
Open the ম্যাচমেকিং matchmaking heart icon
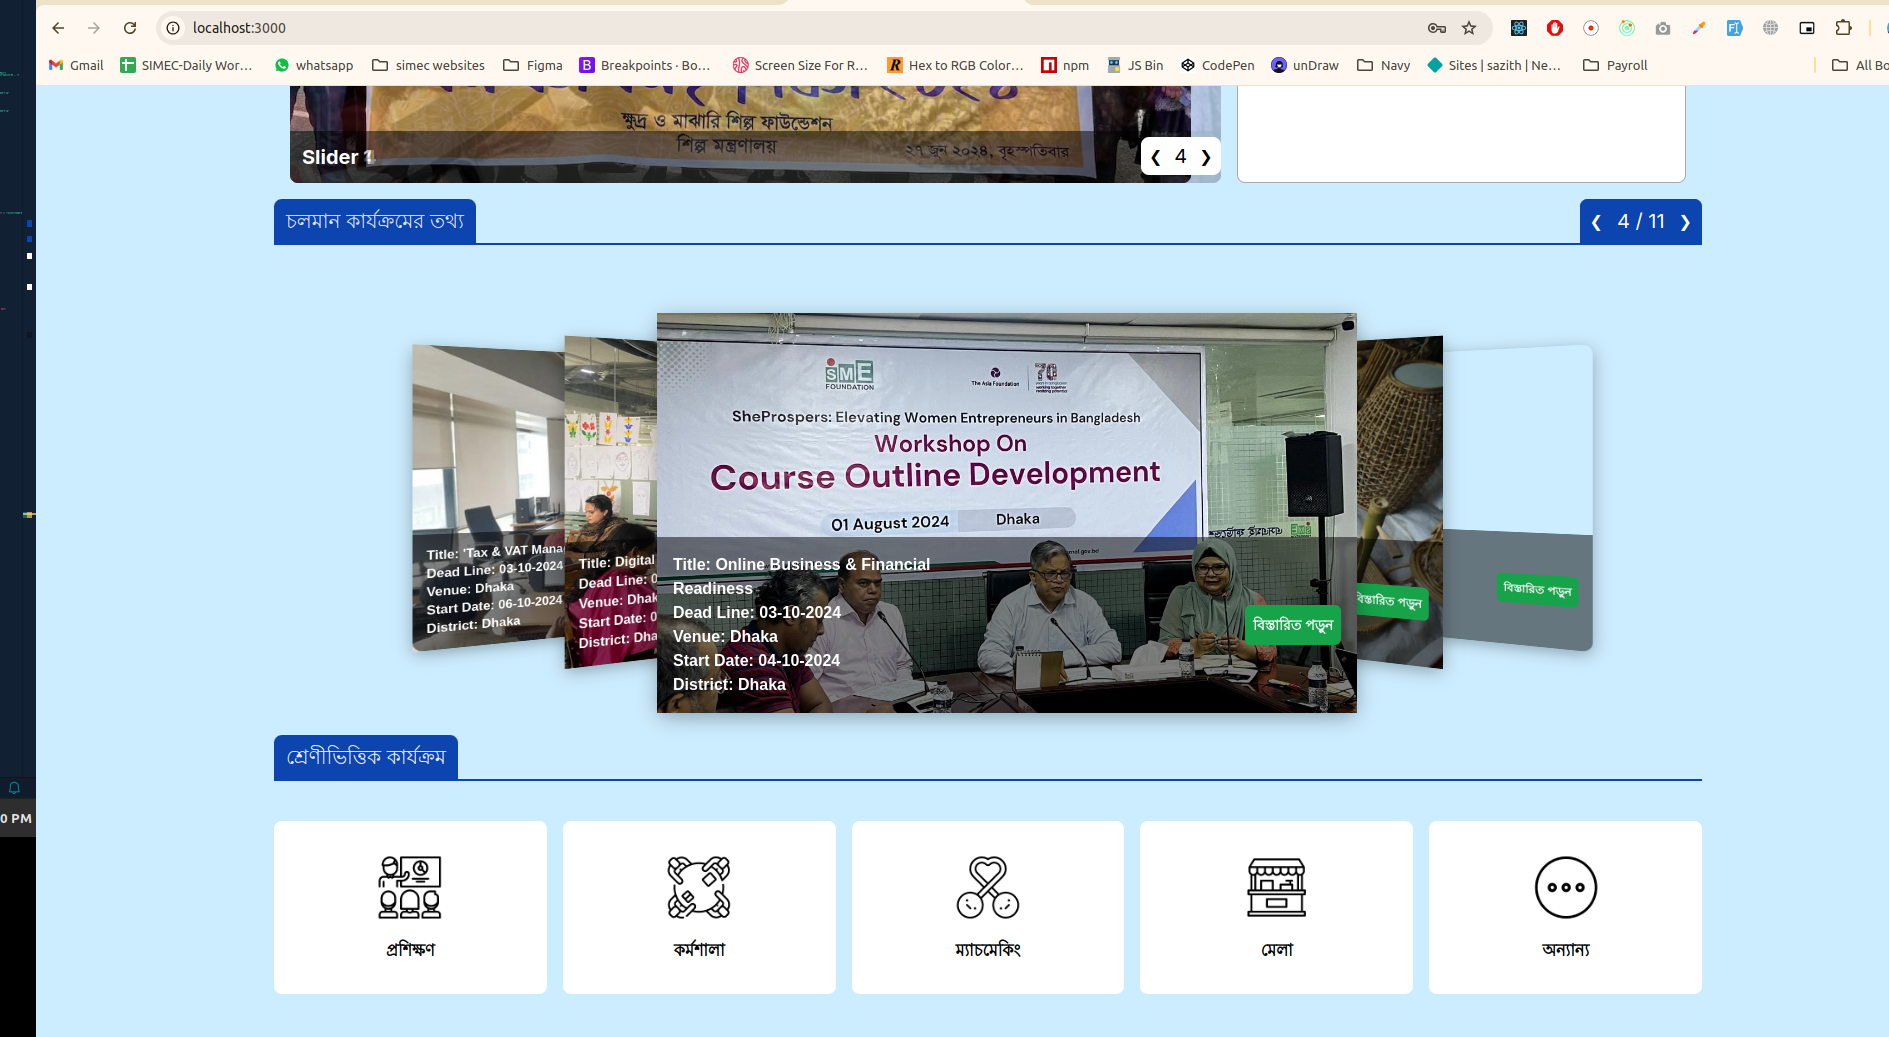(988, 887)
